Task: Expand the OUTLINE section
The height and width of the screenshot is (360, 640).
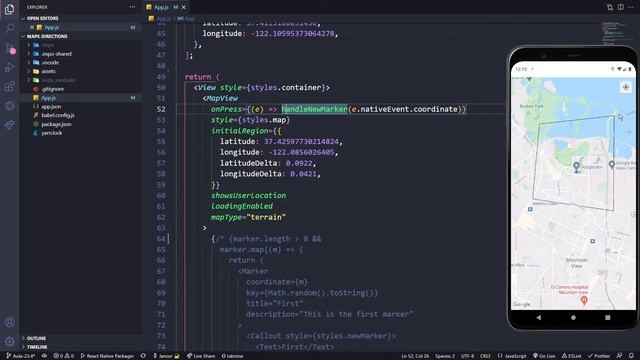Action: coord(81,338)
